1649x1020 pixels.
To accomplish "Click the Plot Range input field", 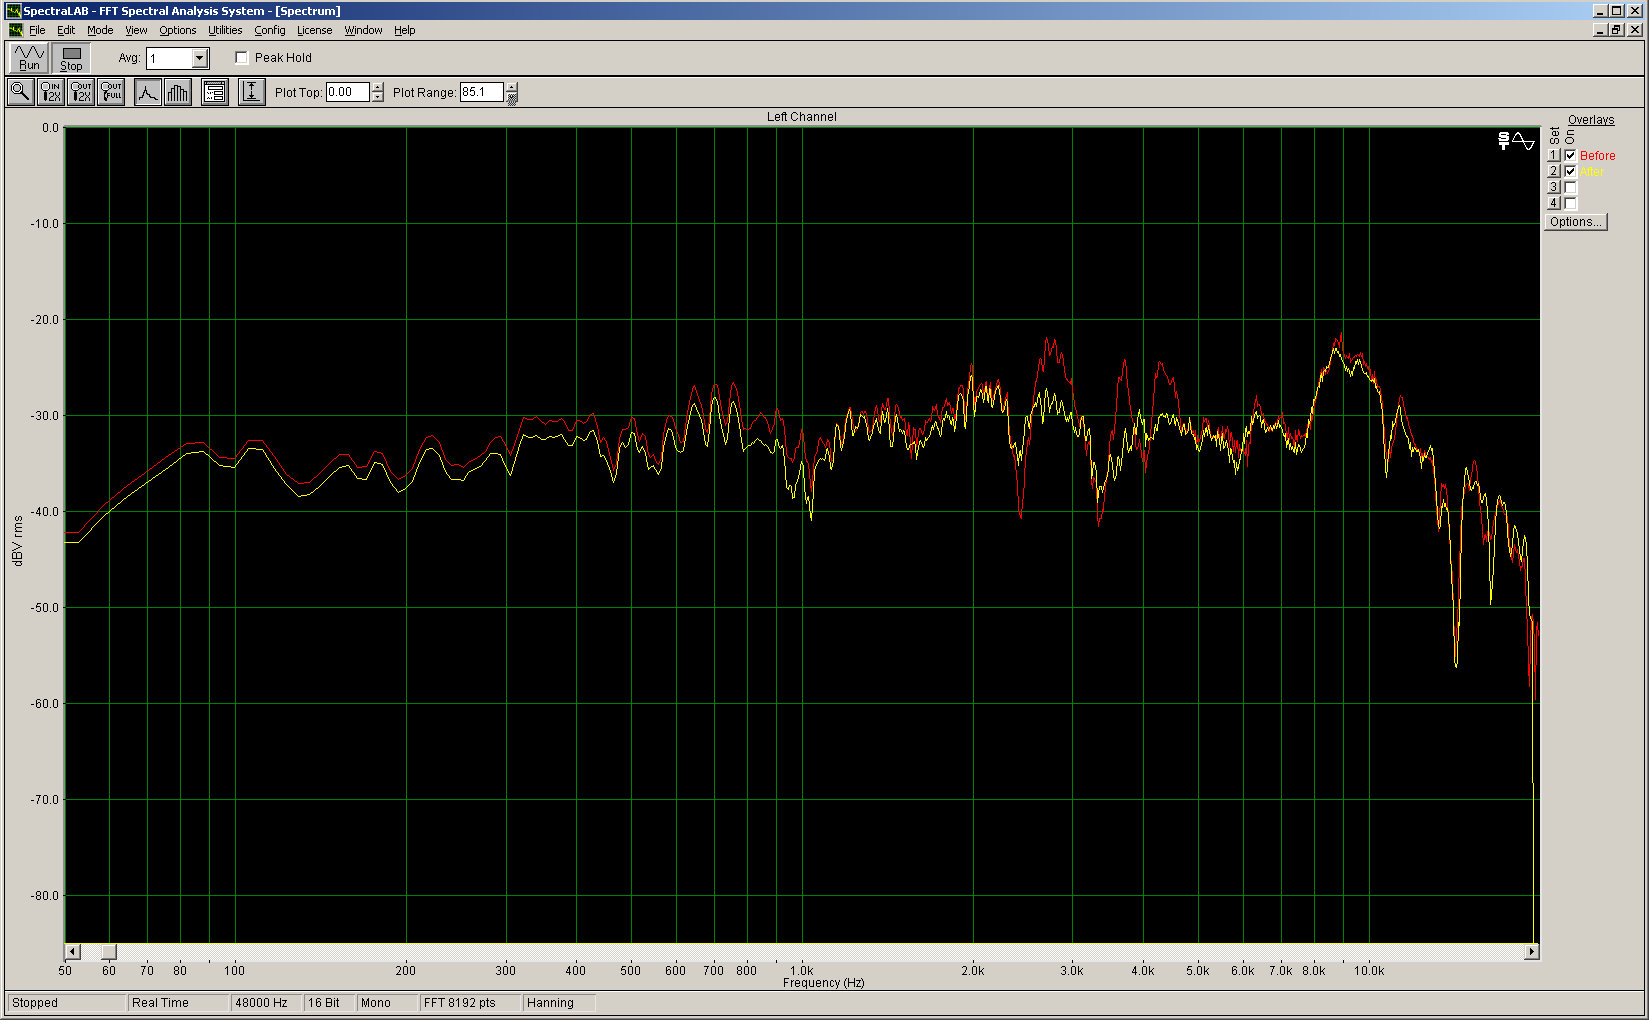I will [482, 92].
